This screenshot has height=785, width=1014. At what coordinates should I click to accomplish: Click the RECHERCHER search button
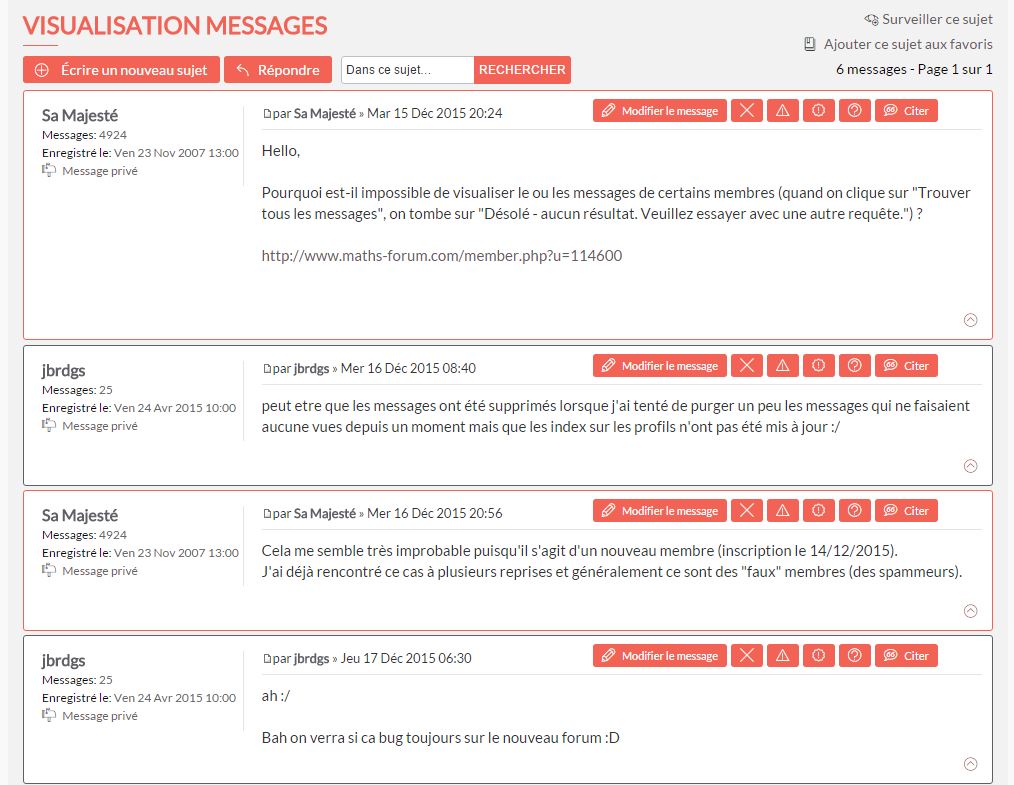(x=522, y=70)
